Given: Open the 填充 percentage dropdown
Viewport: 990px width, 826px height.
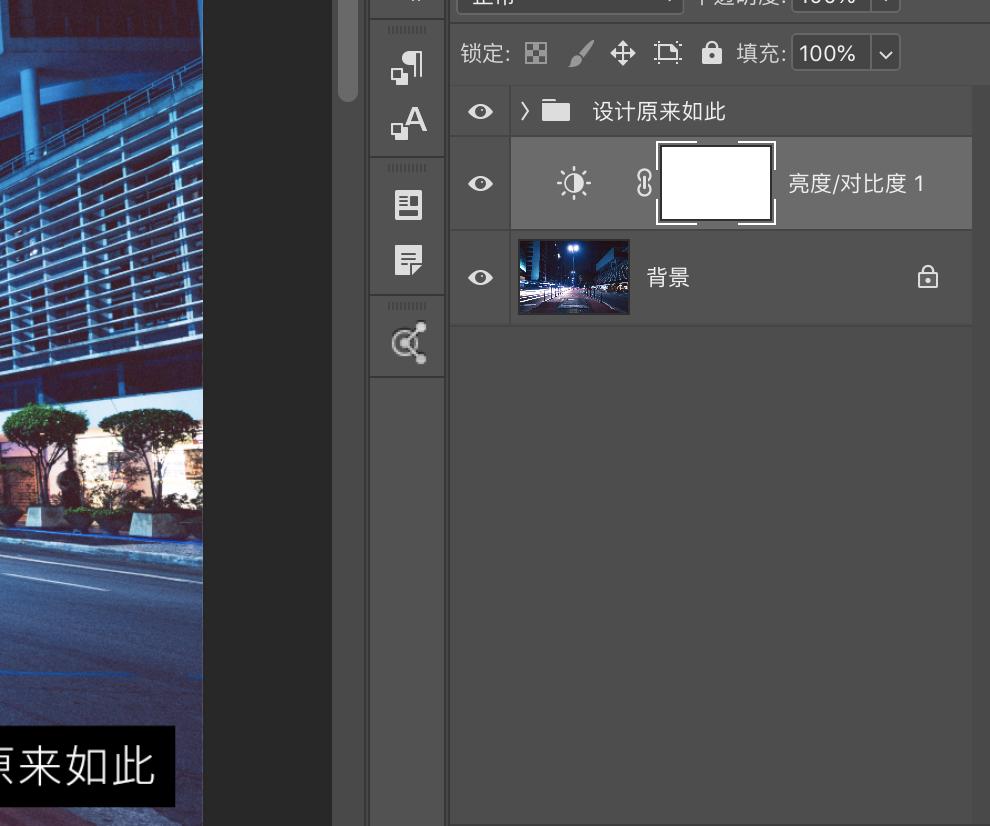Looking at the screenshot, I should coord(885,53).
